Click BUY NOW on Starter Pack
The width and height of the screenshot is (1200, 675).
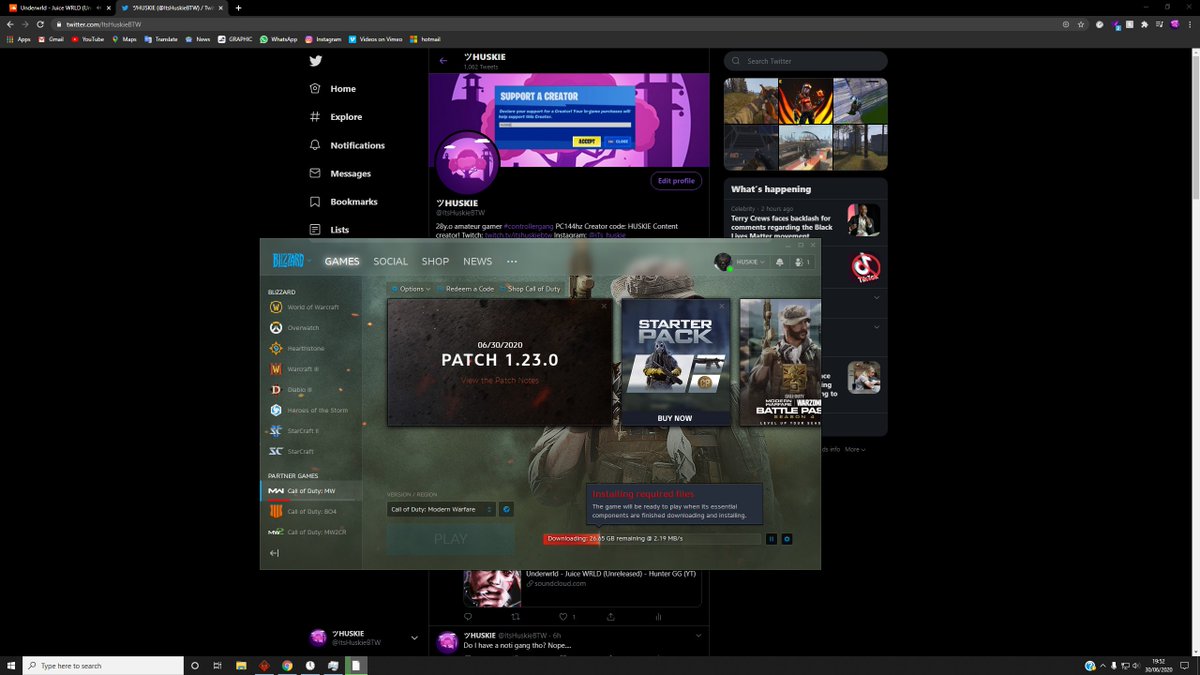(675, 418)
